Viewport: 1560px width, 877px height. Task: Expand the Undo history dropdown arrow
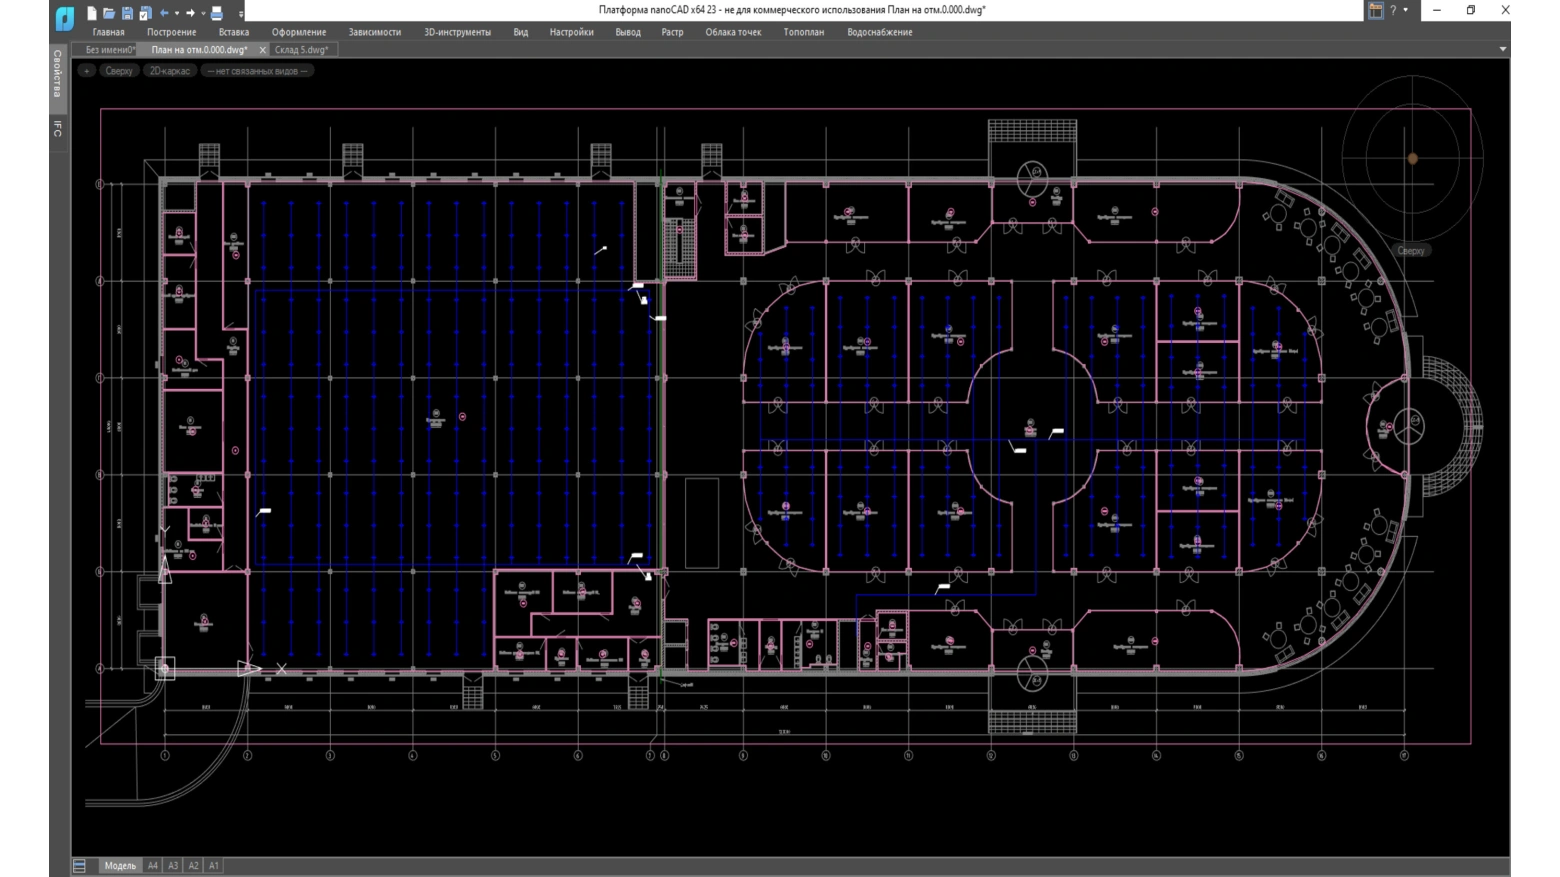(x=177, y=14)
